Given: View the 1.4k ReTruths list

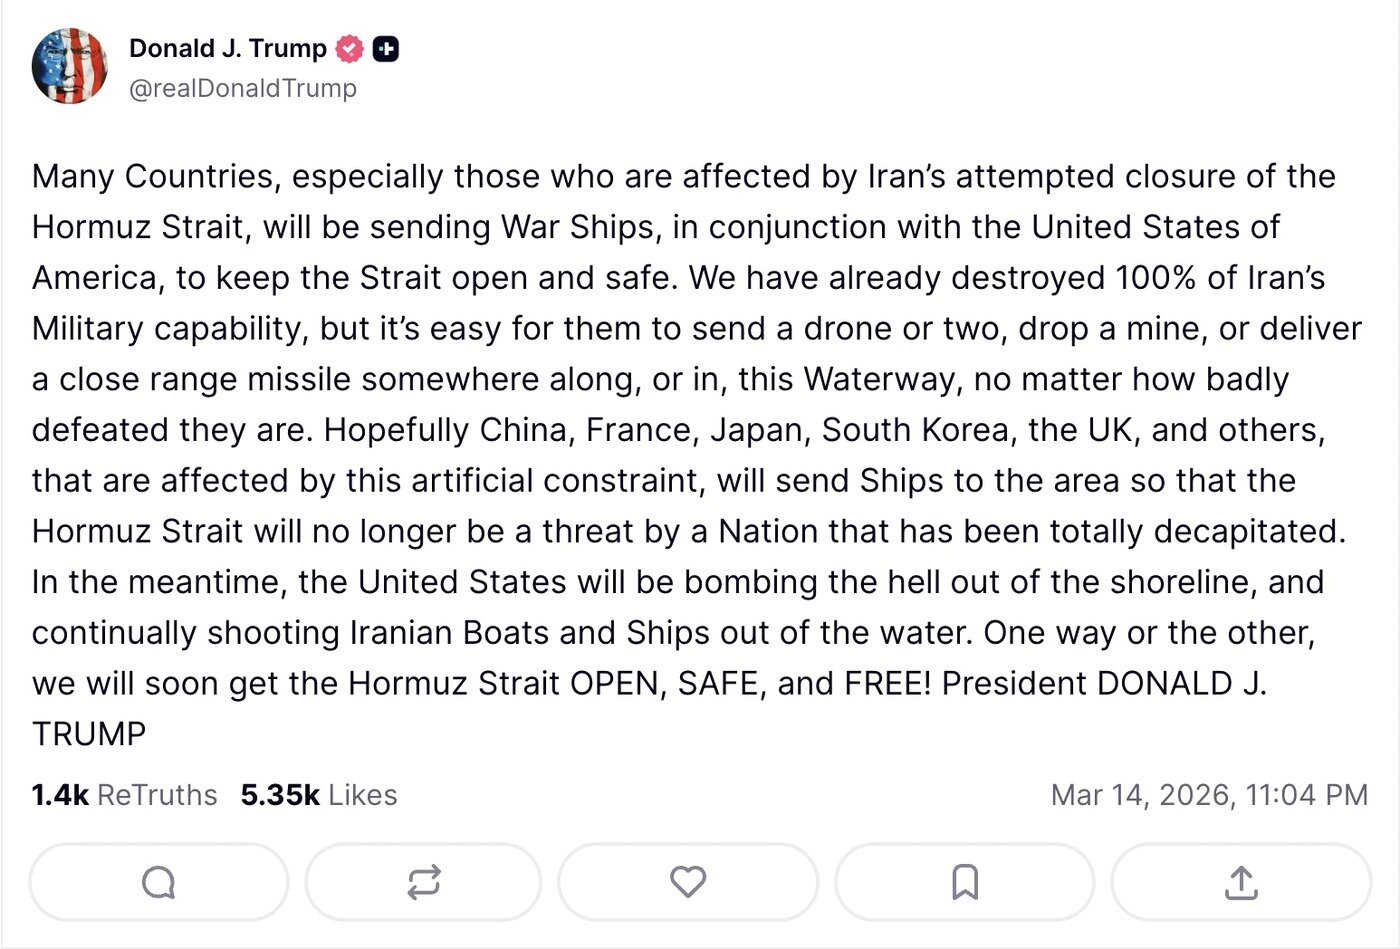Looking at the screenshot, I should [124, 795].
